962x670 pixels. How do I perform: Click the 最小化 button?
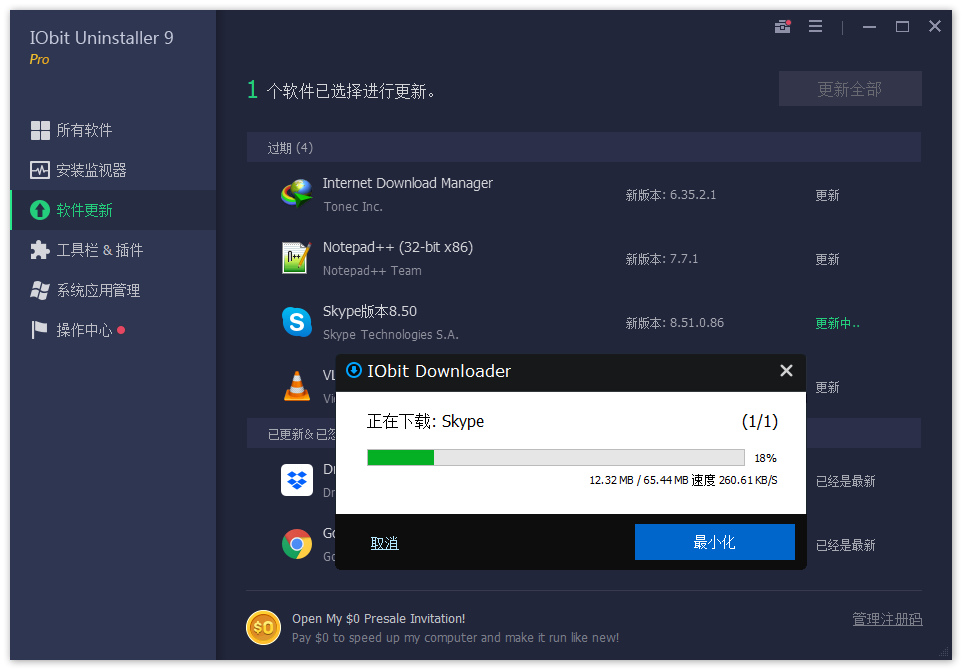pos(715,542)
